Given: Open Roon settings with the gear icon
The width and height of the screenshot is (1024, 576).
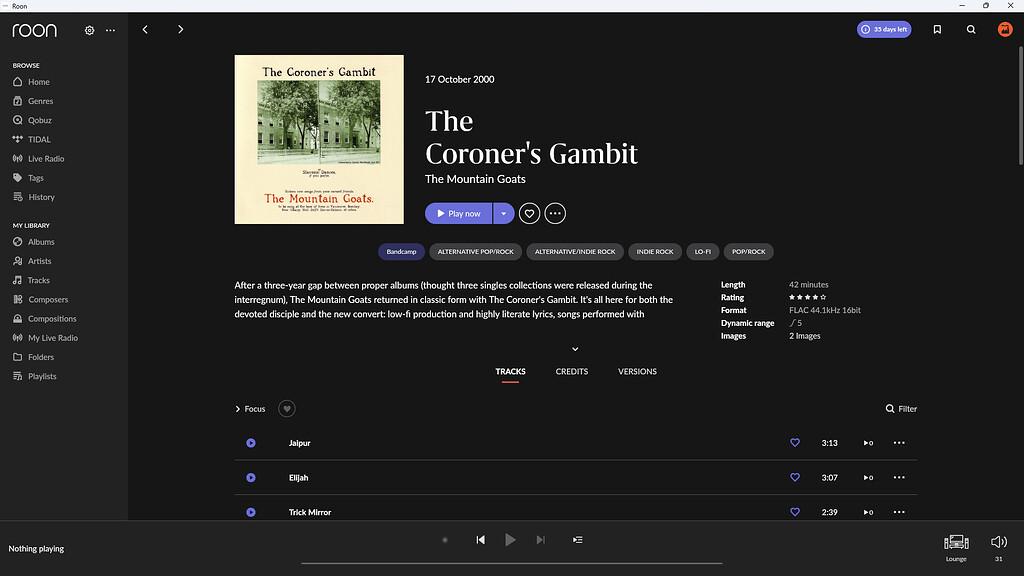Looking at the screenshot, I should click(x=88, y=30).
